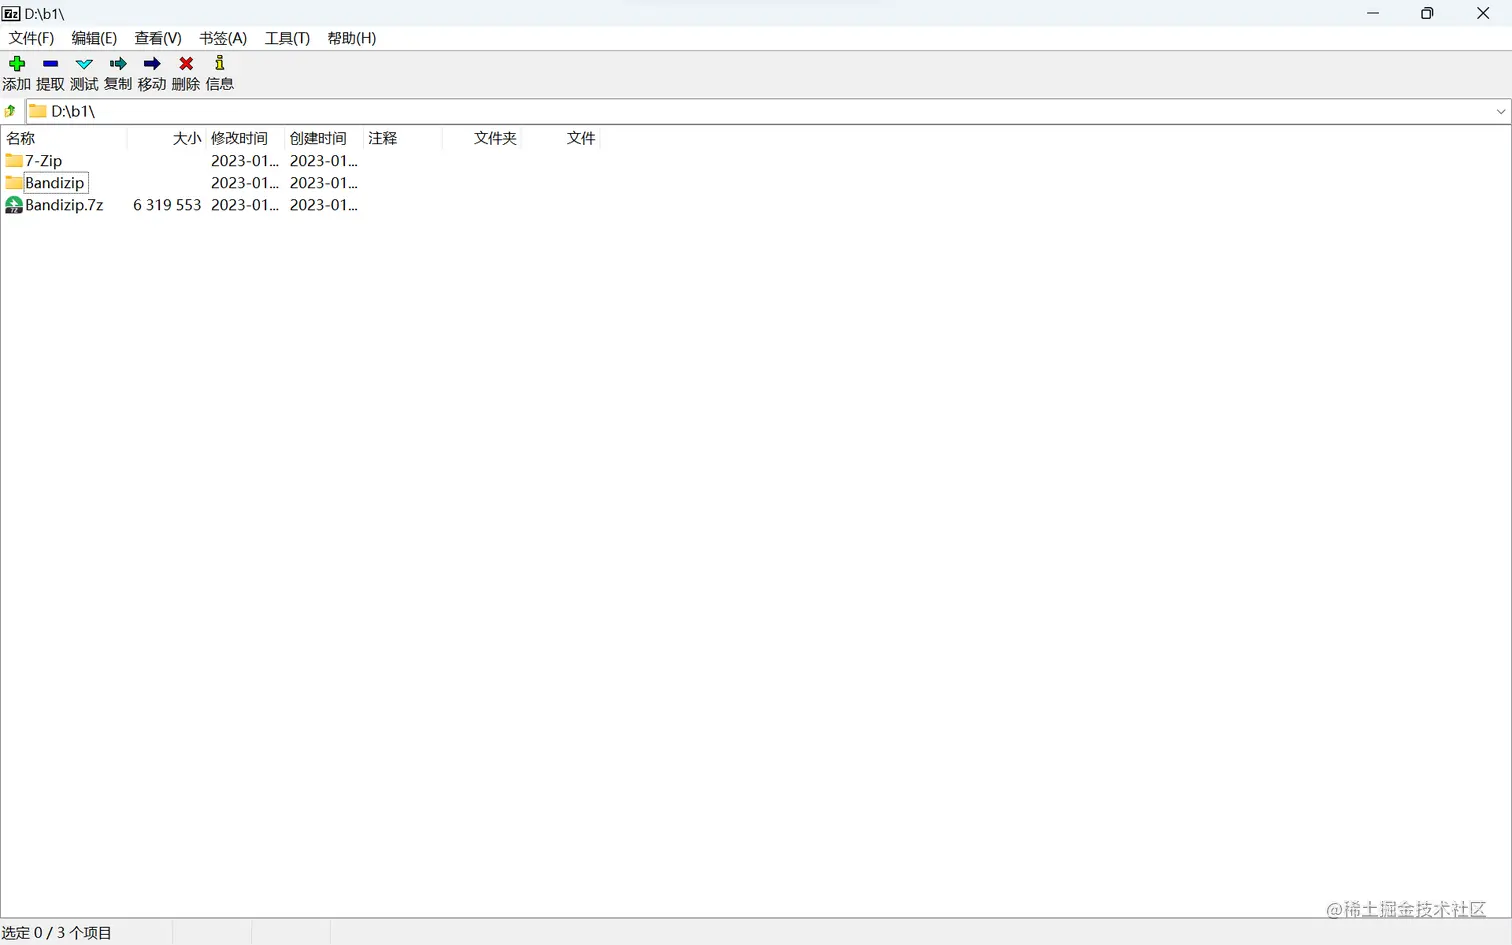Viewport: 1512px width, 945px height.
Task: Click the Copy (复制) arrow icon
Action: [x=118, y=63]
